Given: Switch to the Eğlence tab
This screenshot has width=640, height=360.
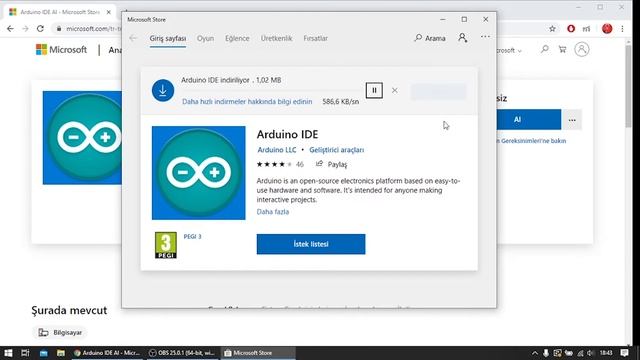Looking at the screenshot, I should coord(237,38).
